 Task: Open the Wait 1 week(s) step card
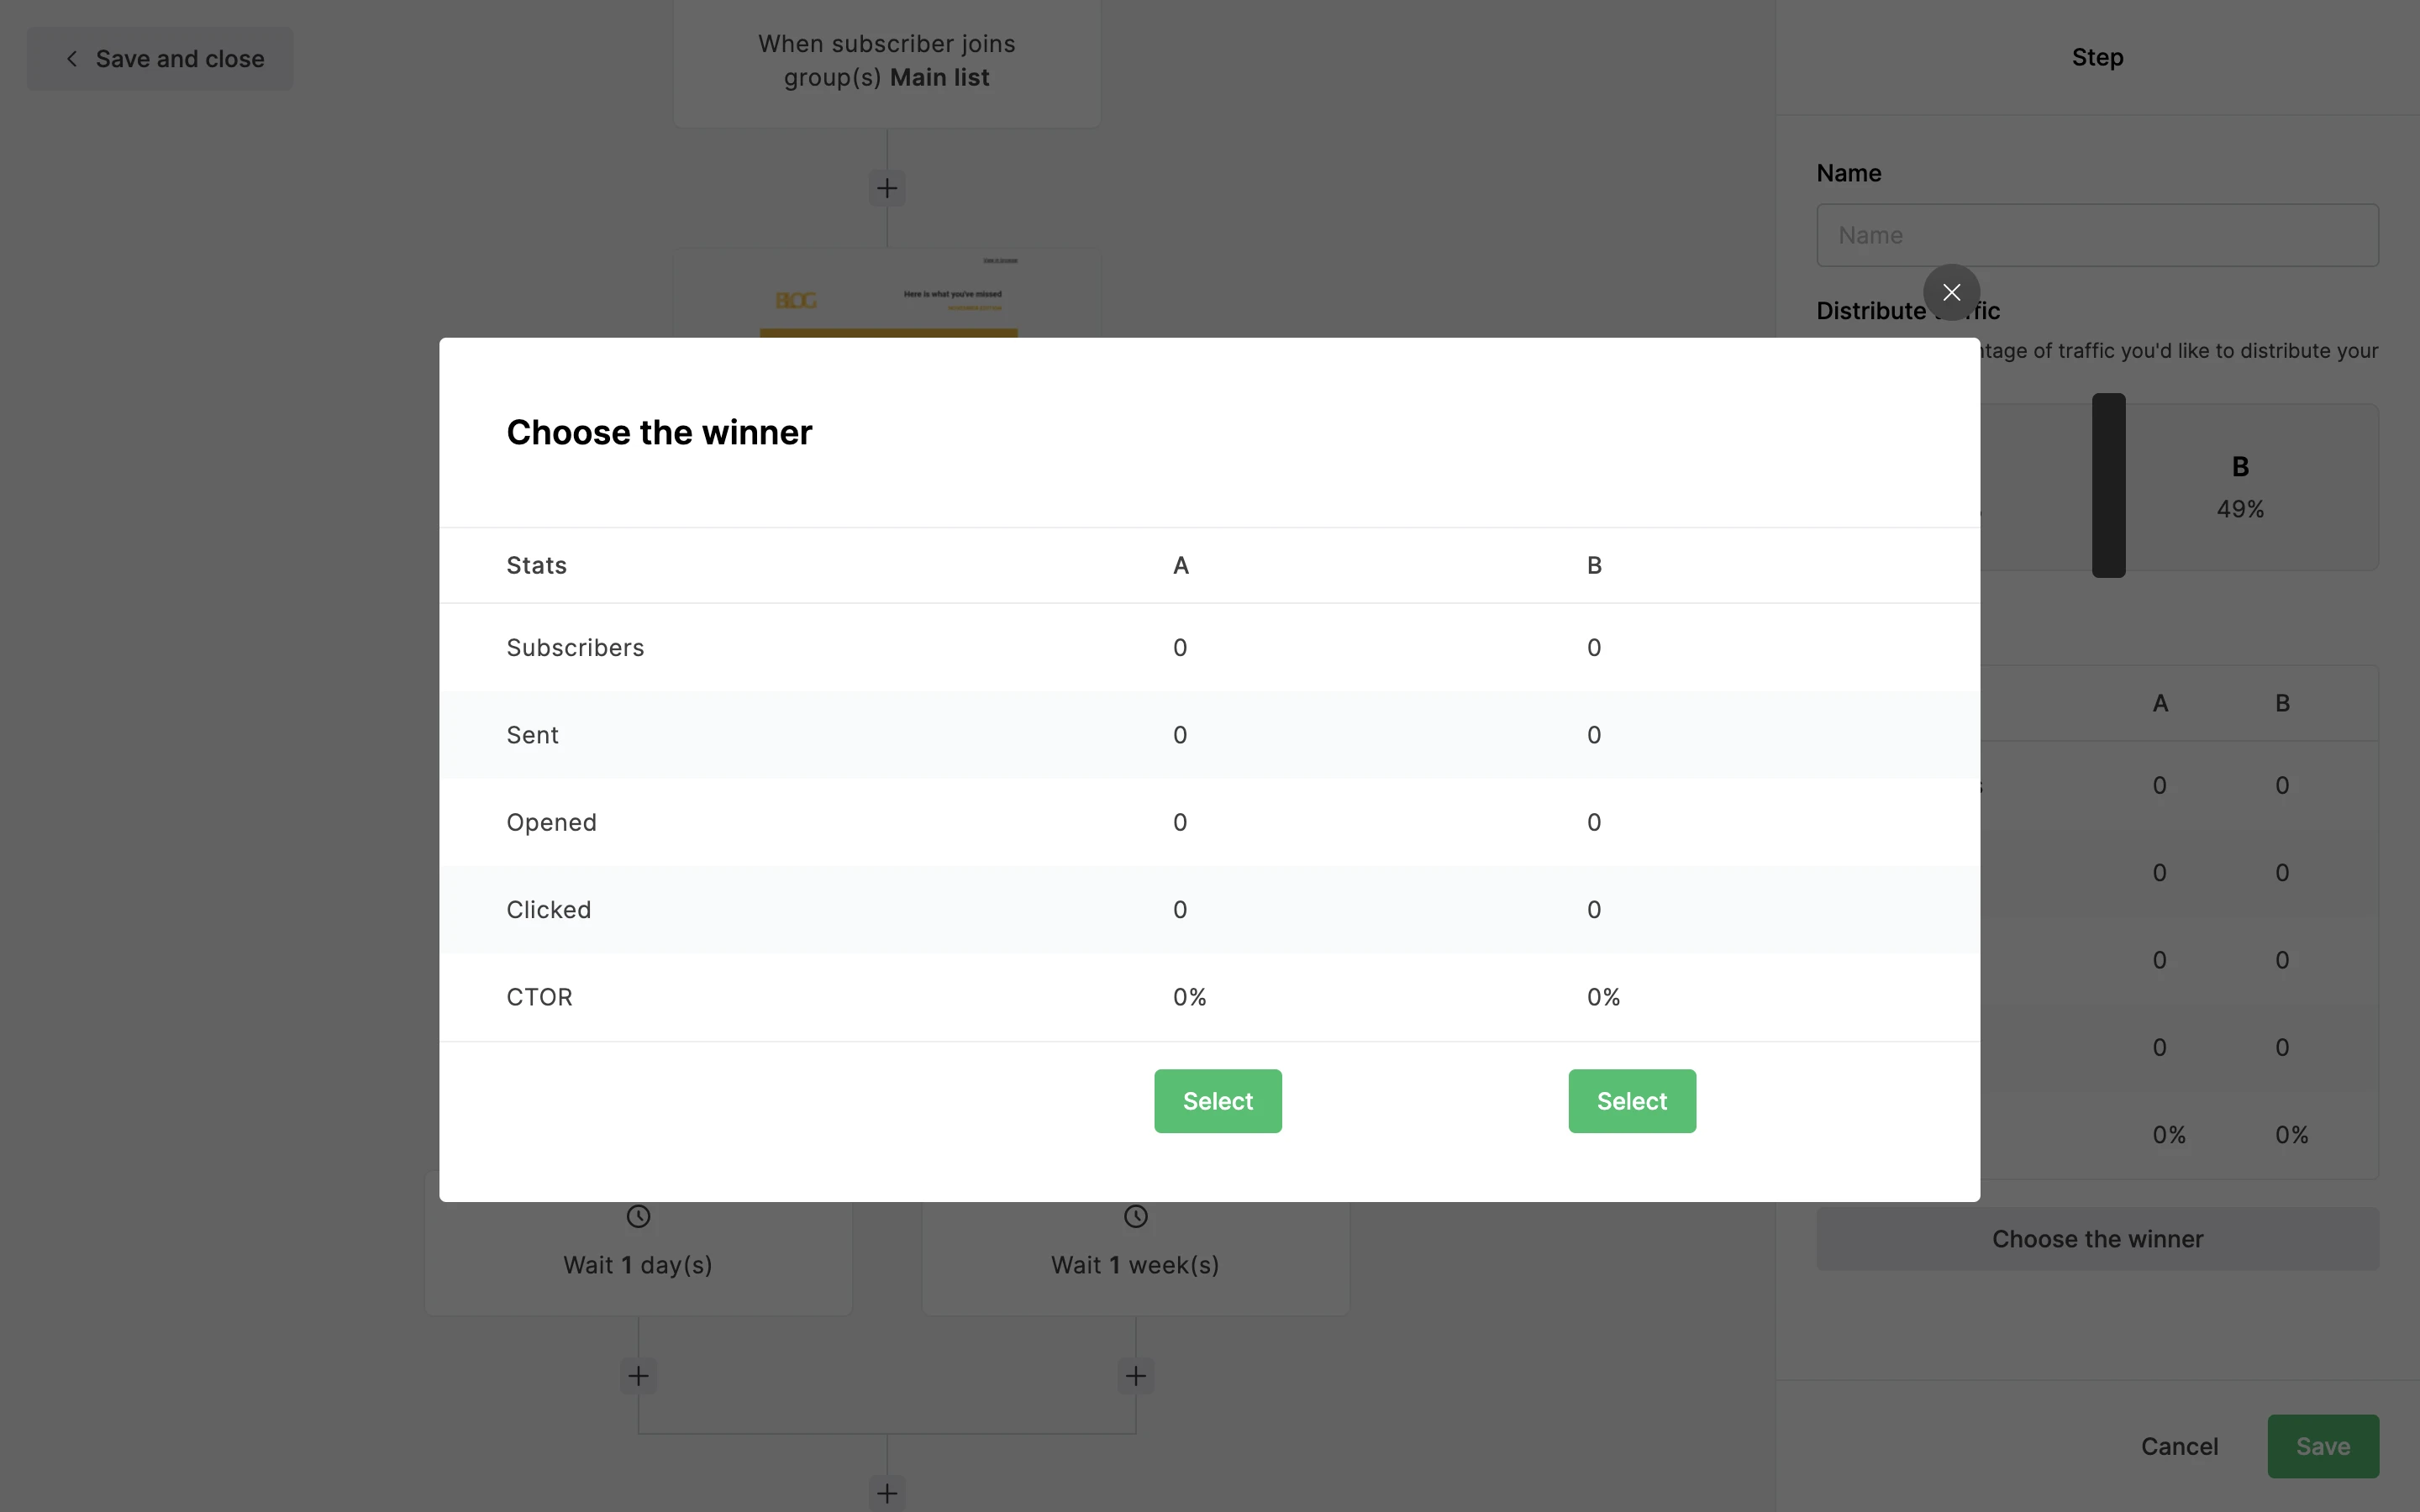click(x=1135, y=1265)
